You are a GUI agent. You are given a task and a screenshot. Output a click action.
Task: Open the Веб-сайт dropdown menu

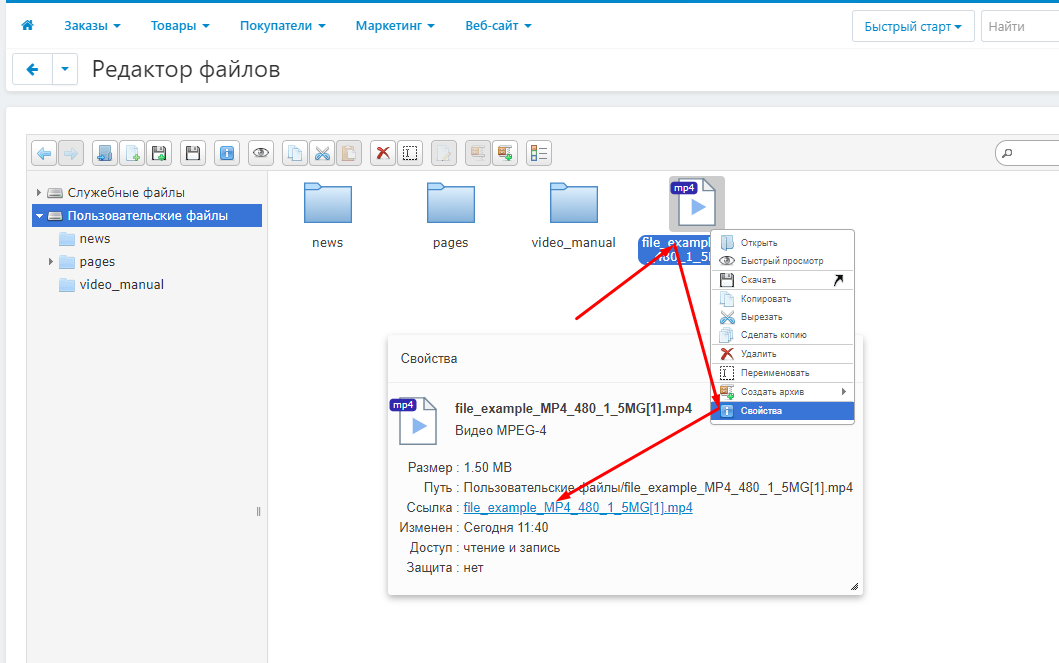tap(498, 26)
